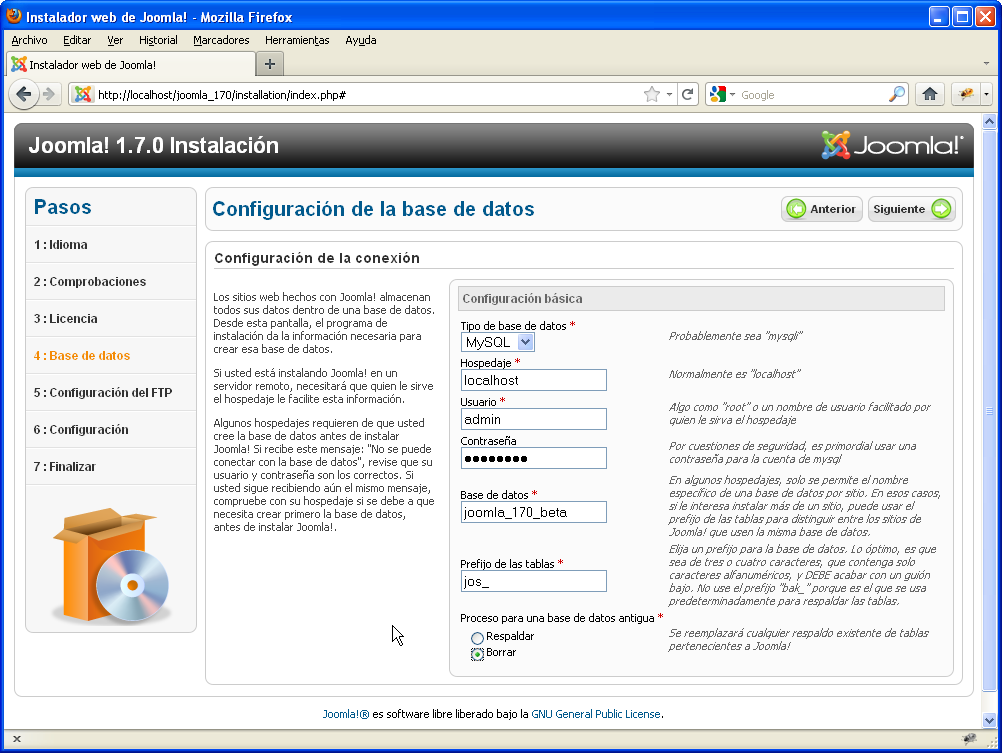Click the Proceso para una base de datos antigua label
The image size is (1002, 753).
click(557, 618)
